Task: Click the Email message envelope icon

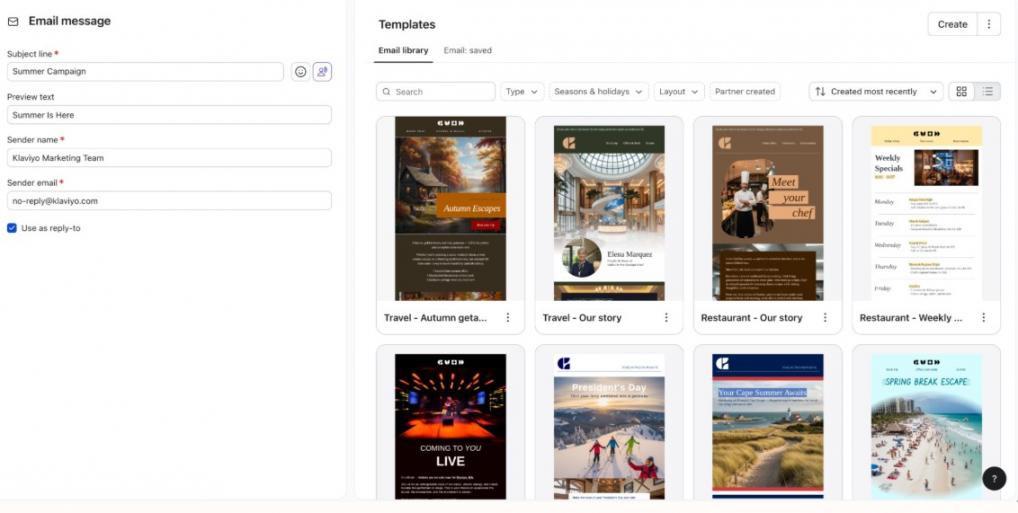Action: click(x=13, y=21)
